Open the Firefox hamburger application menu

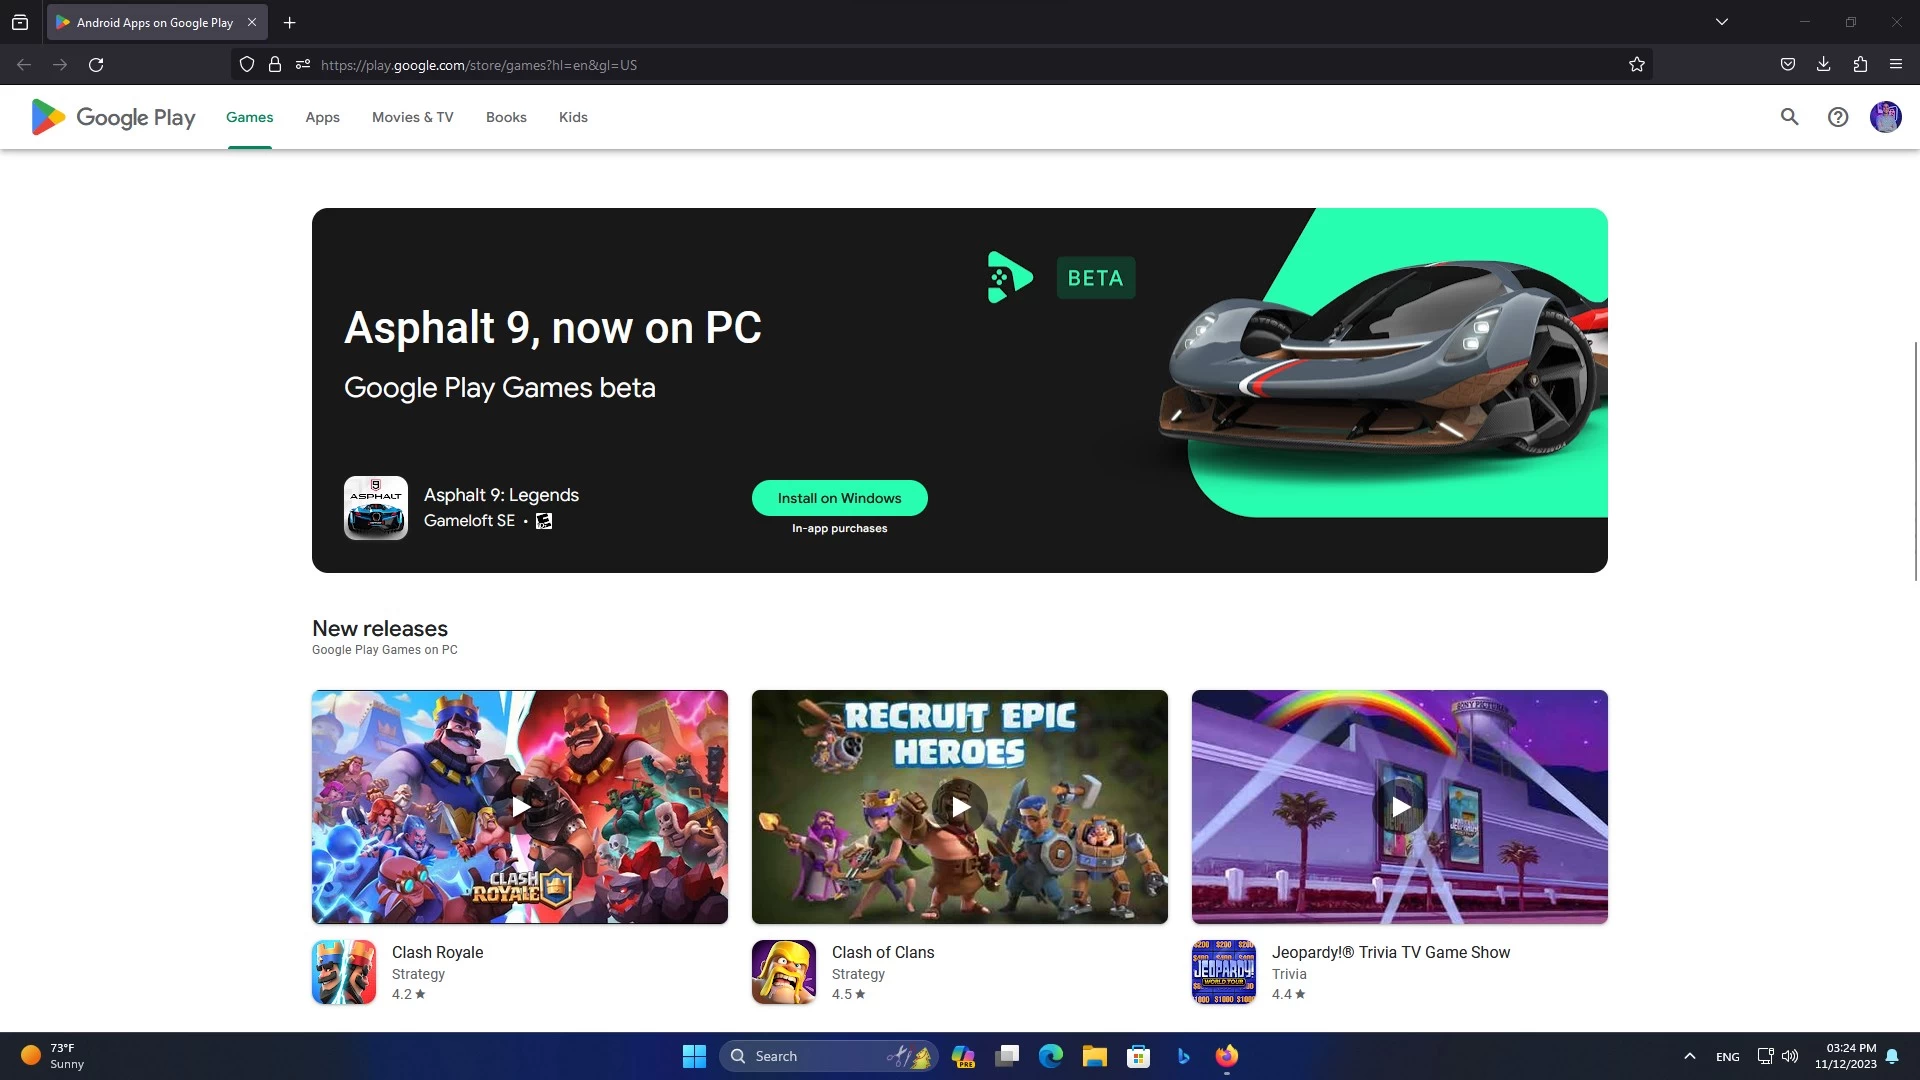[x=1896, y=65]
